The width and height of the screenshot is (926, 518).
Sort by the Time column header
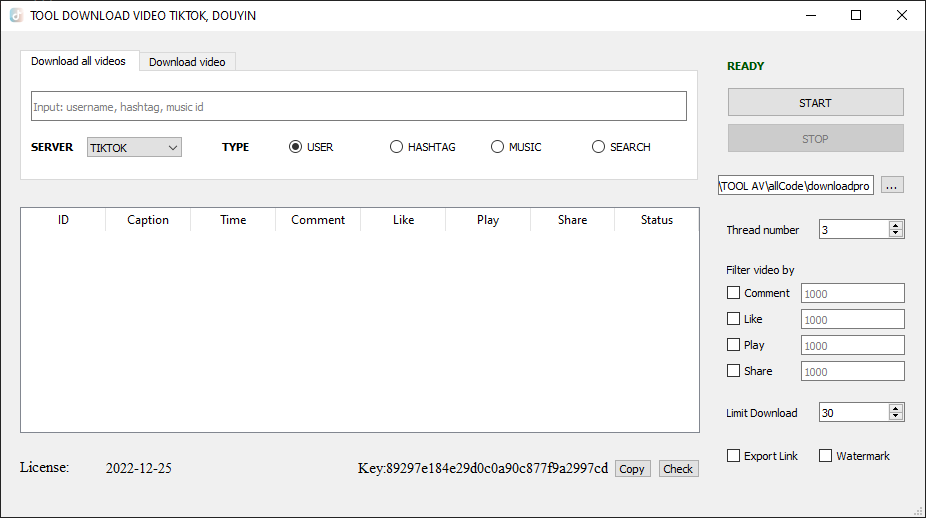(233, 220)
